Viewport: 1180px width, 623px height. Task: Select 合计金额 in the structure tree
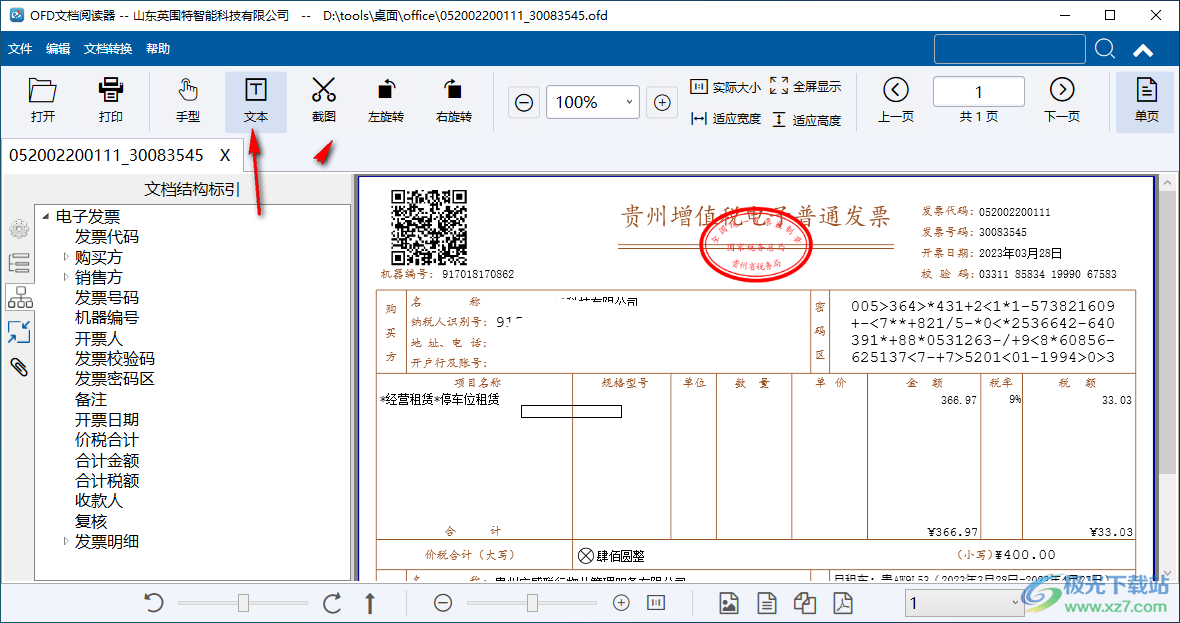pyautogui.click(x=107, y=460)
